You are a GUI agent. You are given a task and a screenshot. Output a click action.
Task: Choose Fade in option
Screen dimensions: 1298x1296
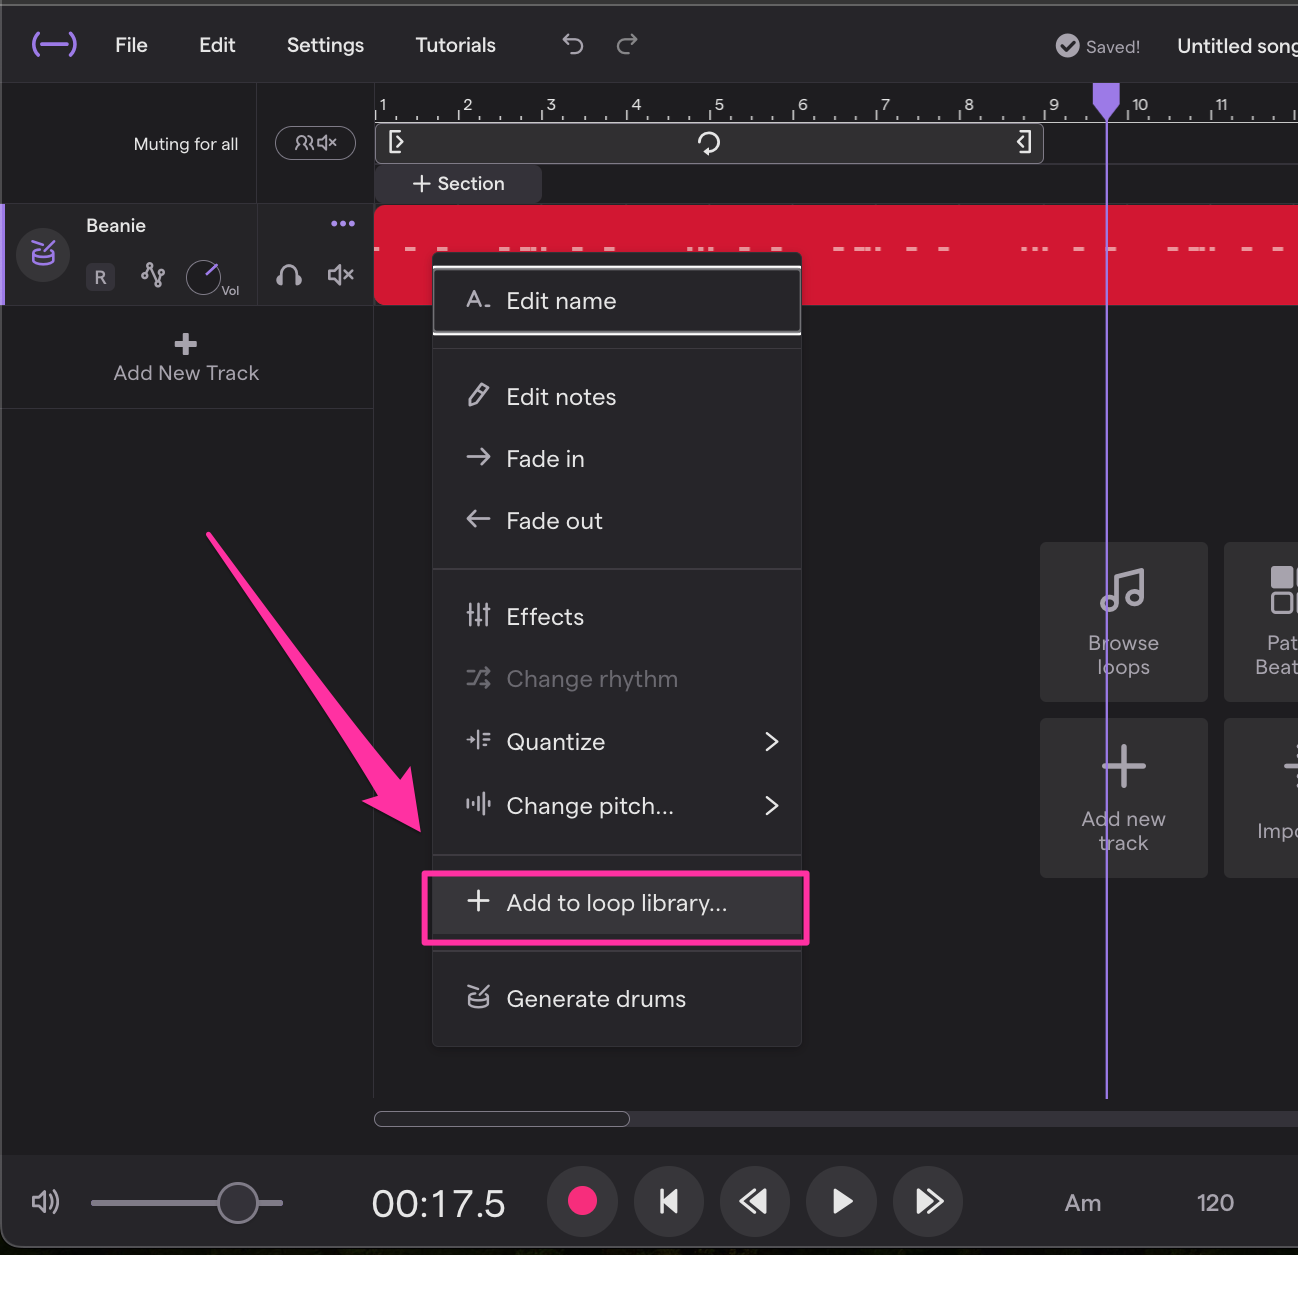click(617, 459)
